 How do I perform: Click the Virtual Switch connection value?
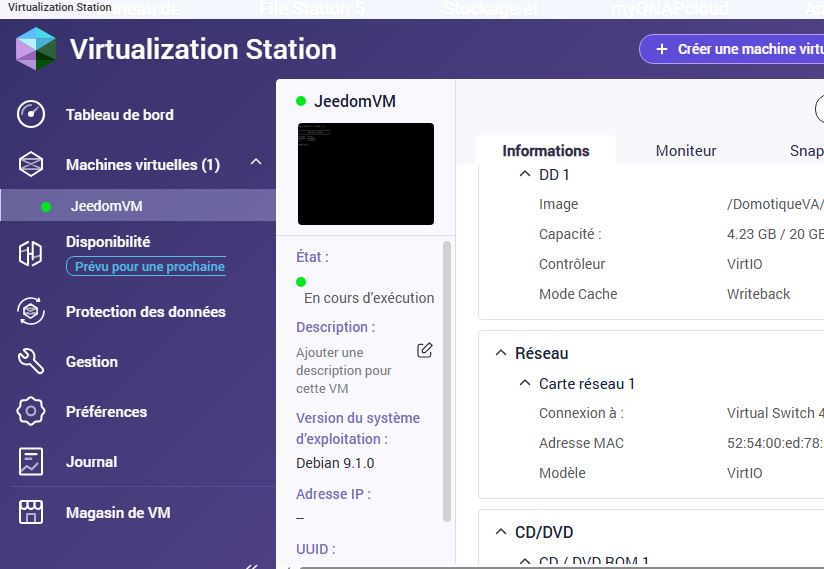775,413
